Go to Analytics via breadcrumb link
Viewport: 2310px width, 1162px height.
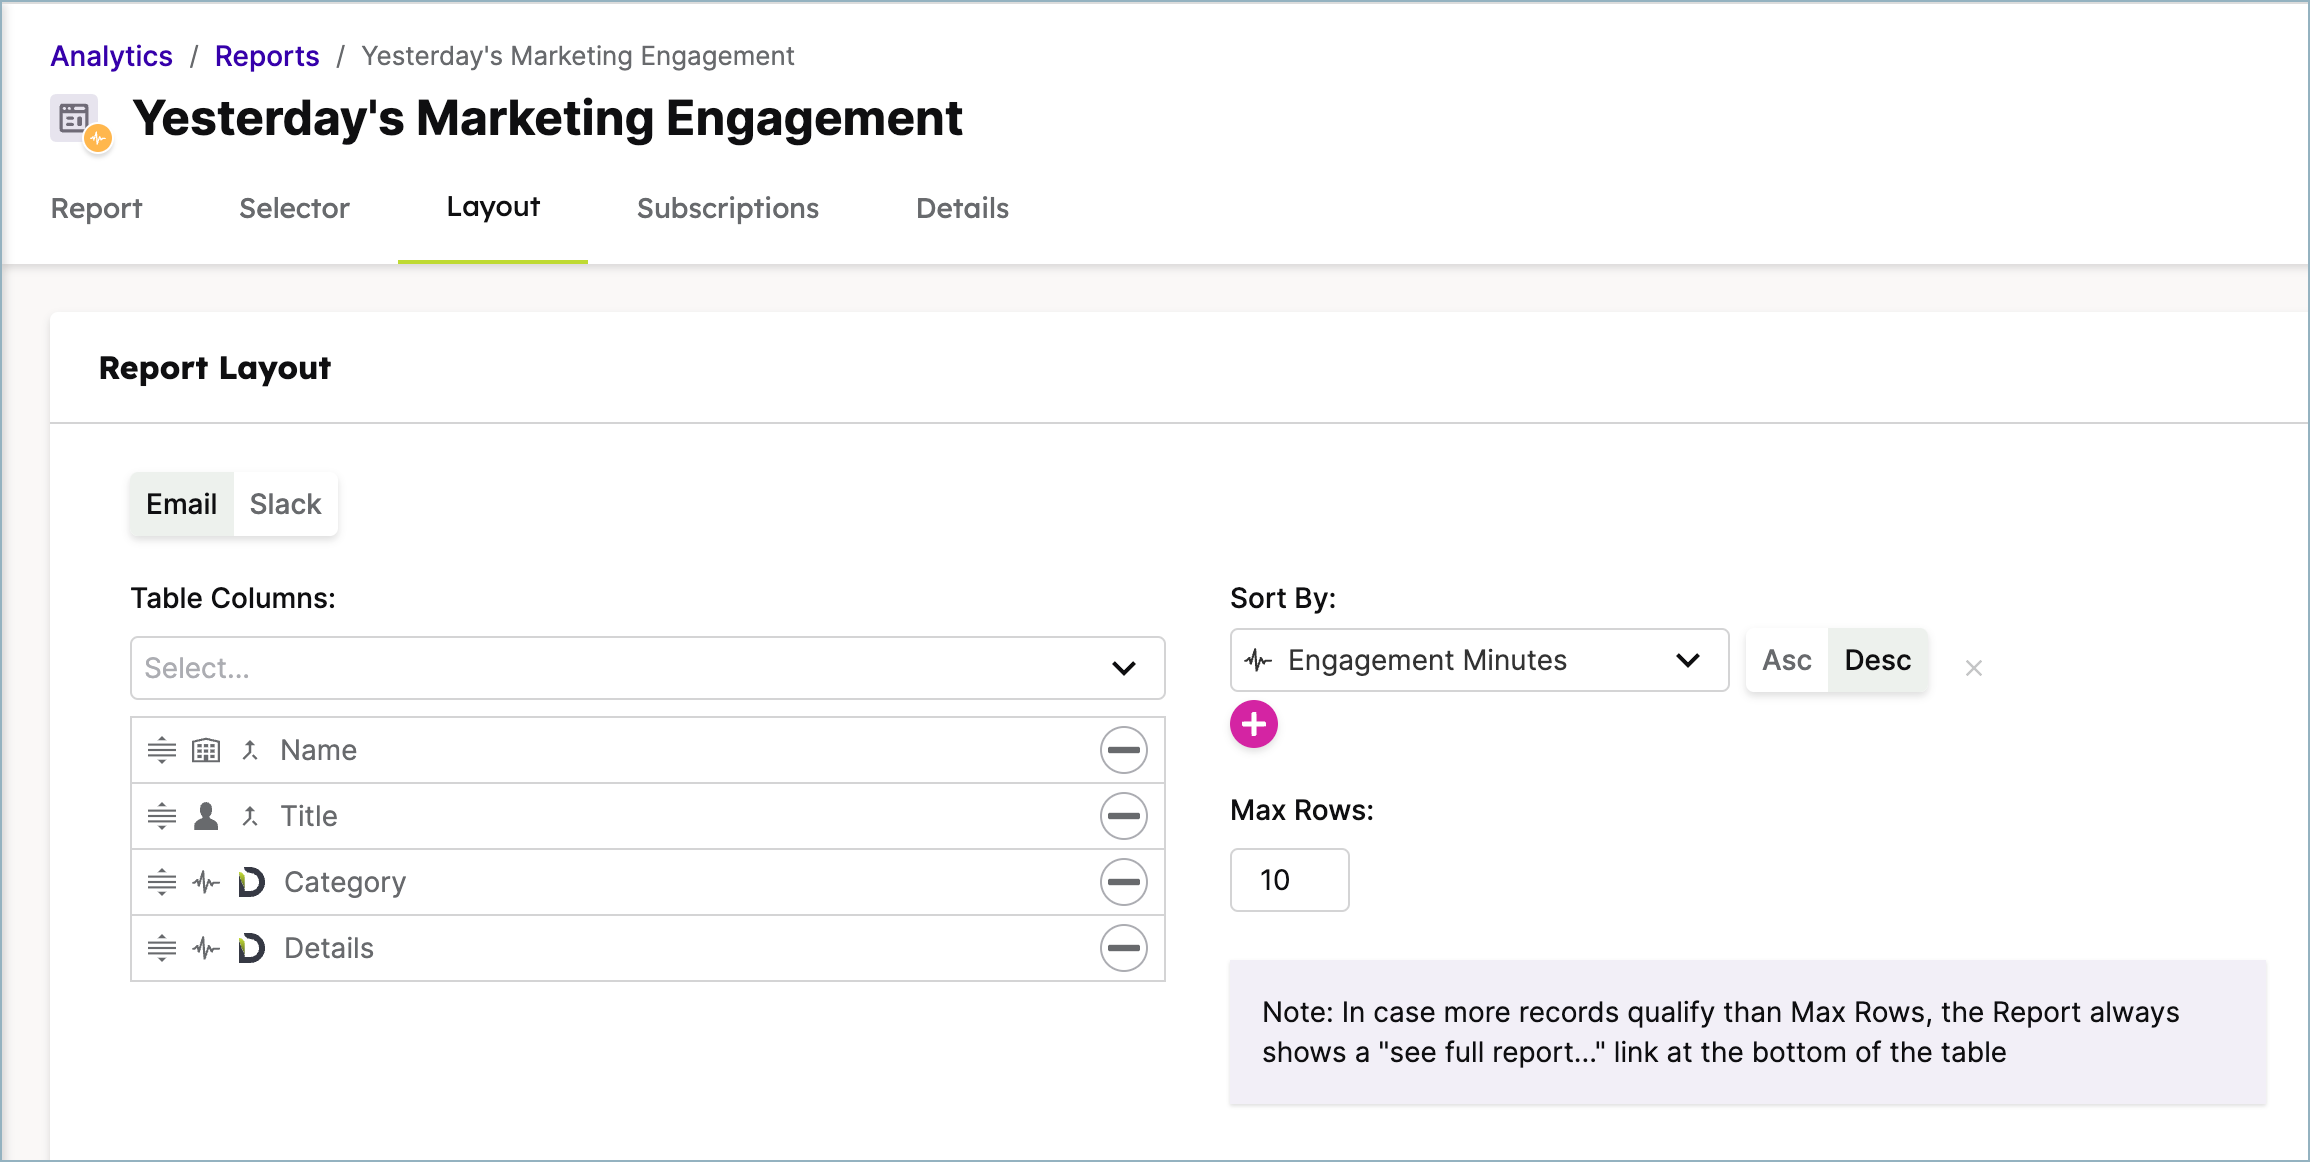[112, 56]
